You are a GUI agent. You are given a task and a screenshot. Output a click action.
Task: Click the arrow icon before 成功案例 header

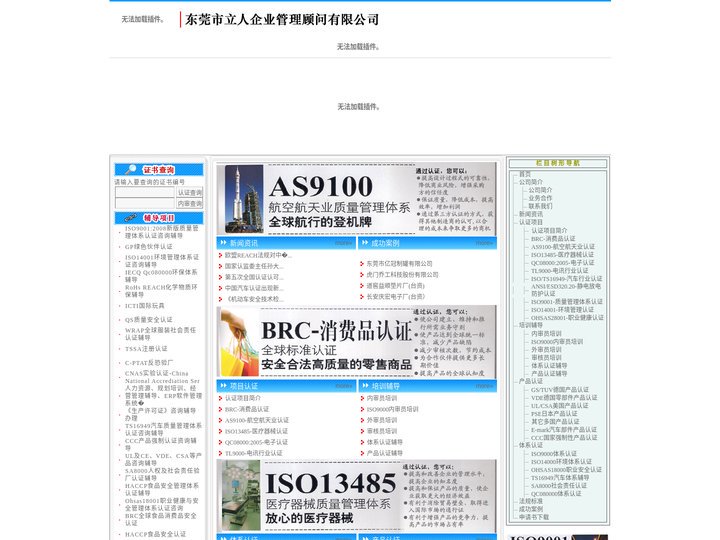[x=365, y=242]
